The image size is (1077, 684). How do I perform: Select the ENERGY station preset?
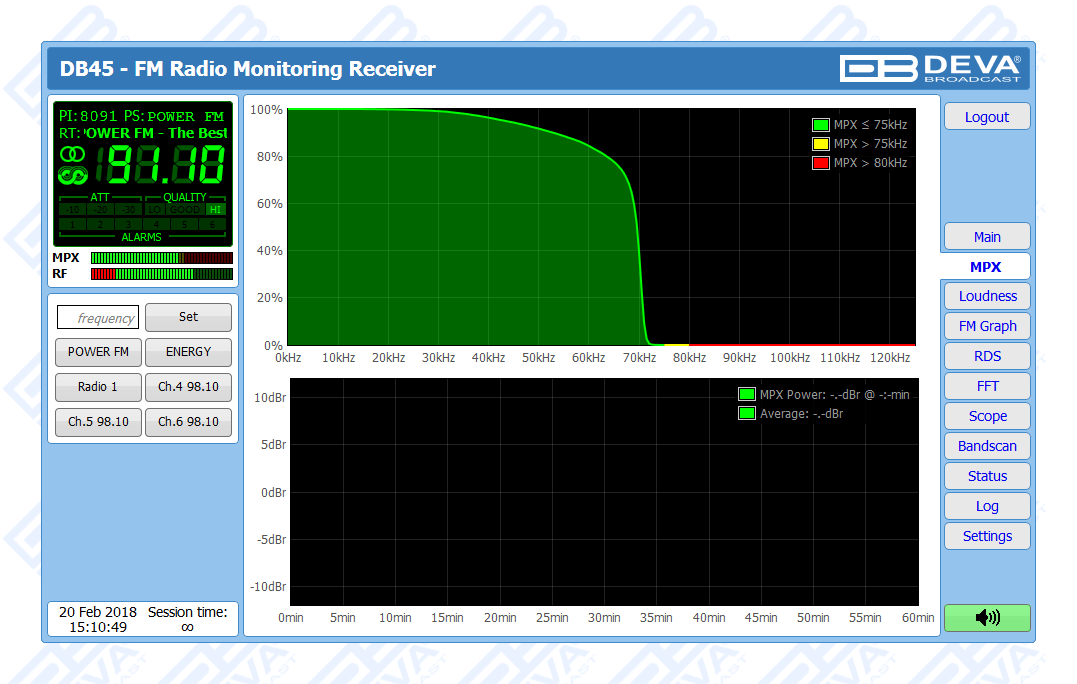tap(188, 352)
